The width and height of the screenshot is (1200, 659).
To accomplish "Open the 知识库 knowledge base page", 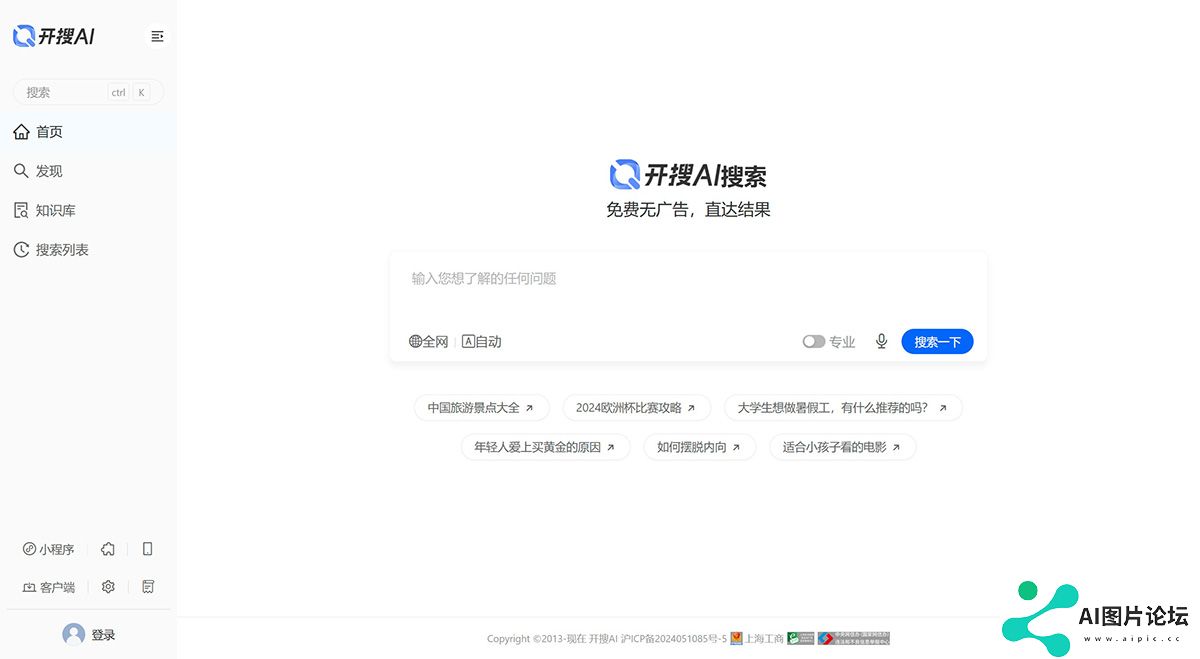I will tap(55, 211).
